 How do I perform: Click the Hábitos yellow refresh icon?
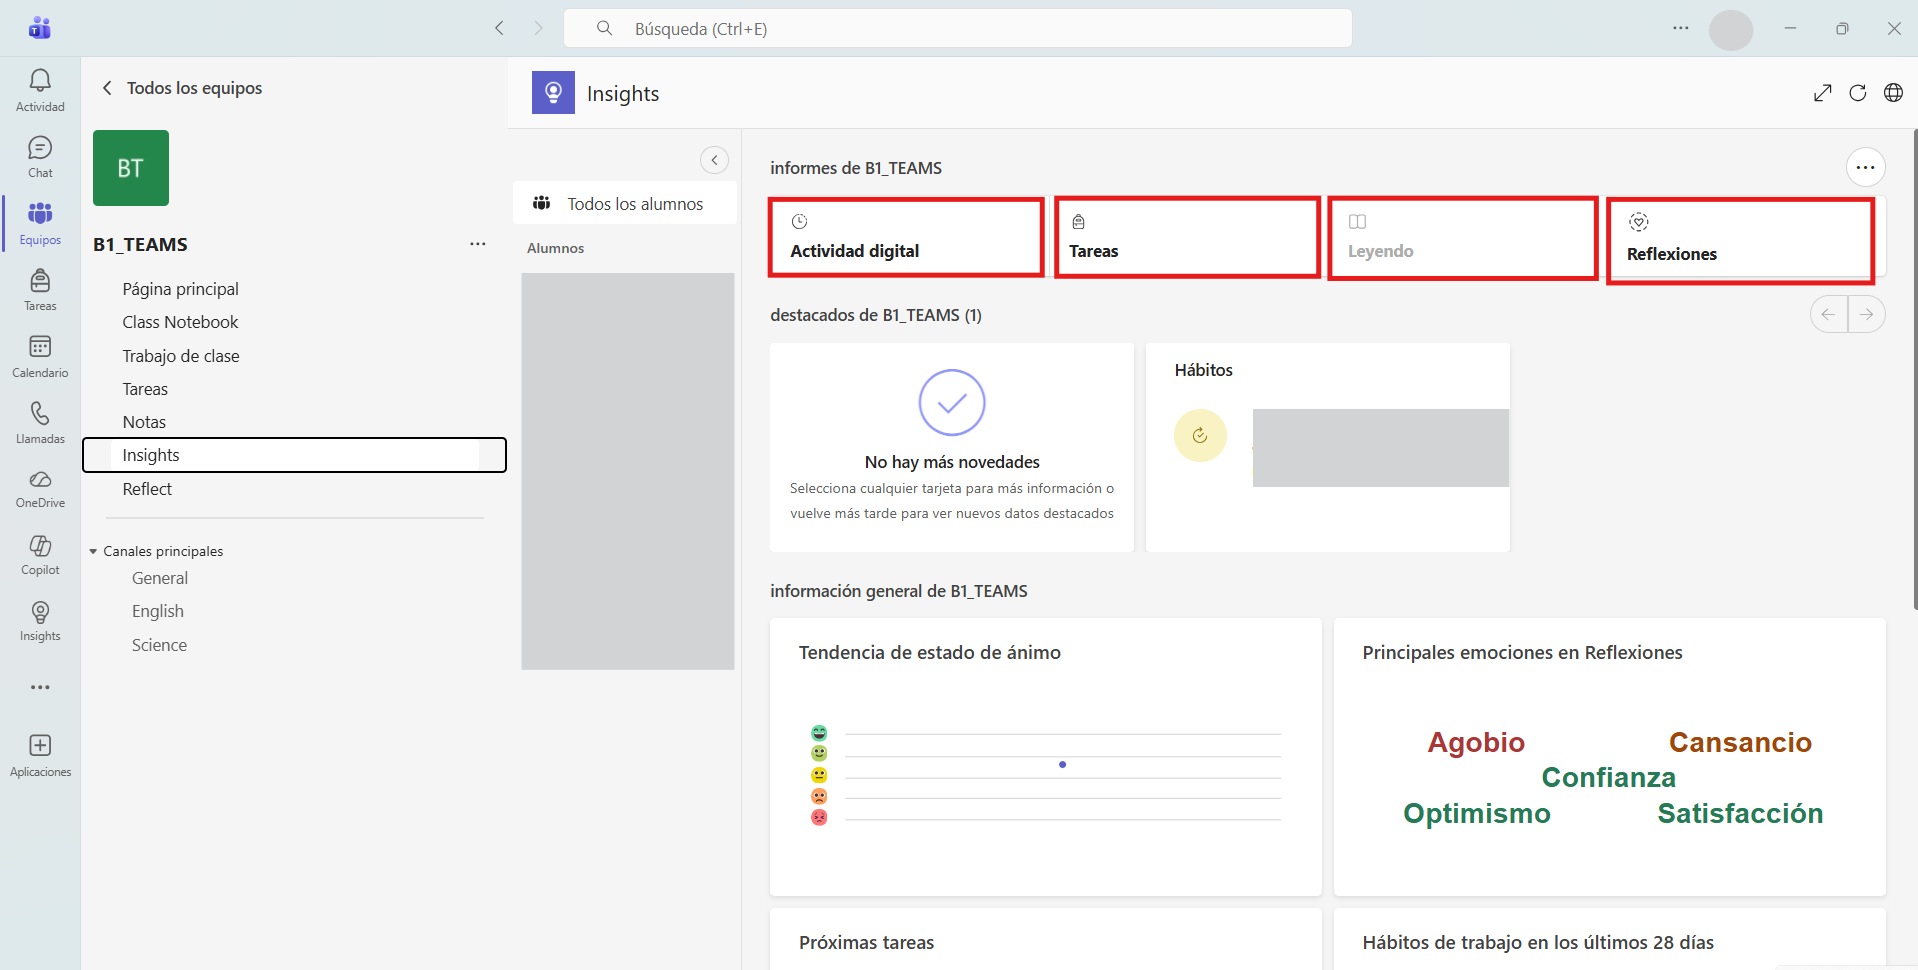coord(1200,435)
